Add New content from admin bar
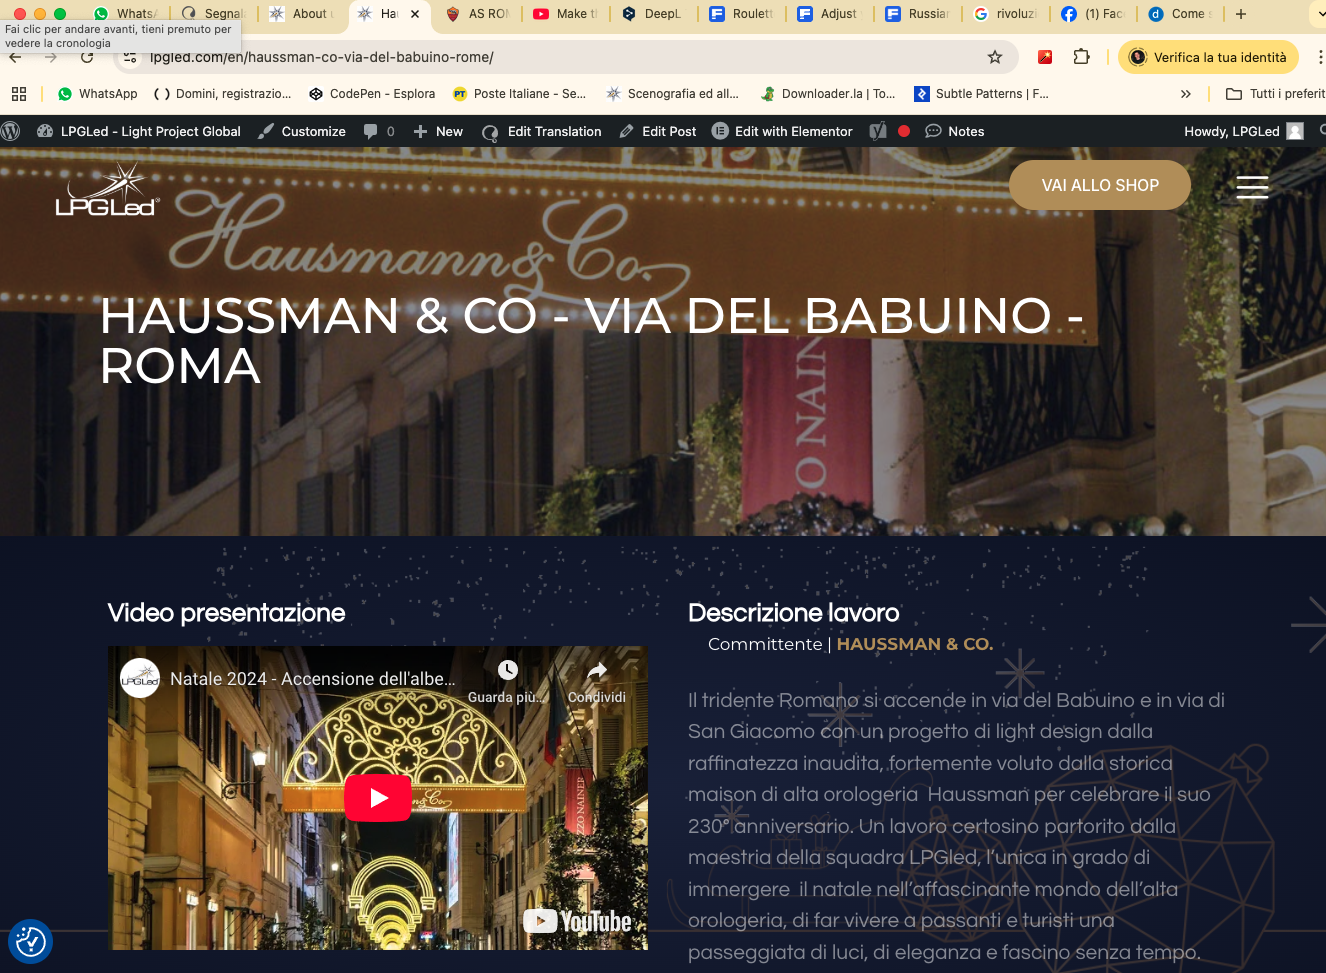 point(438,131)
